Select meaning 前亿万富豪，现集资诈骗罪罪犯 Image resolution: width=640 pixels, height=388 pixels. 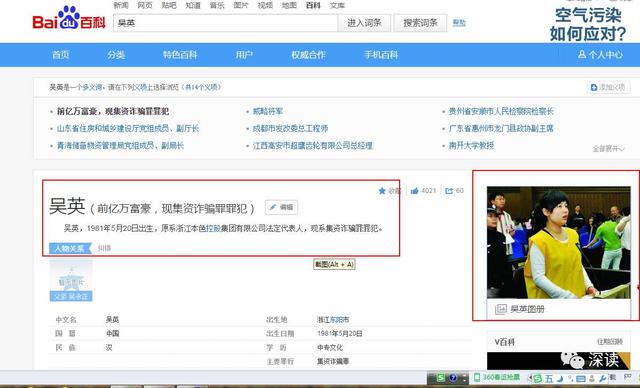(113, 111)
